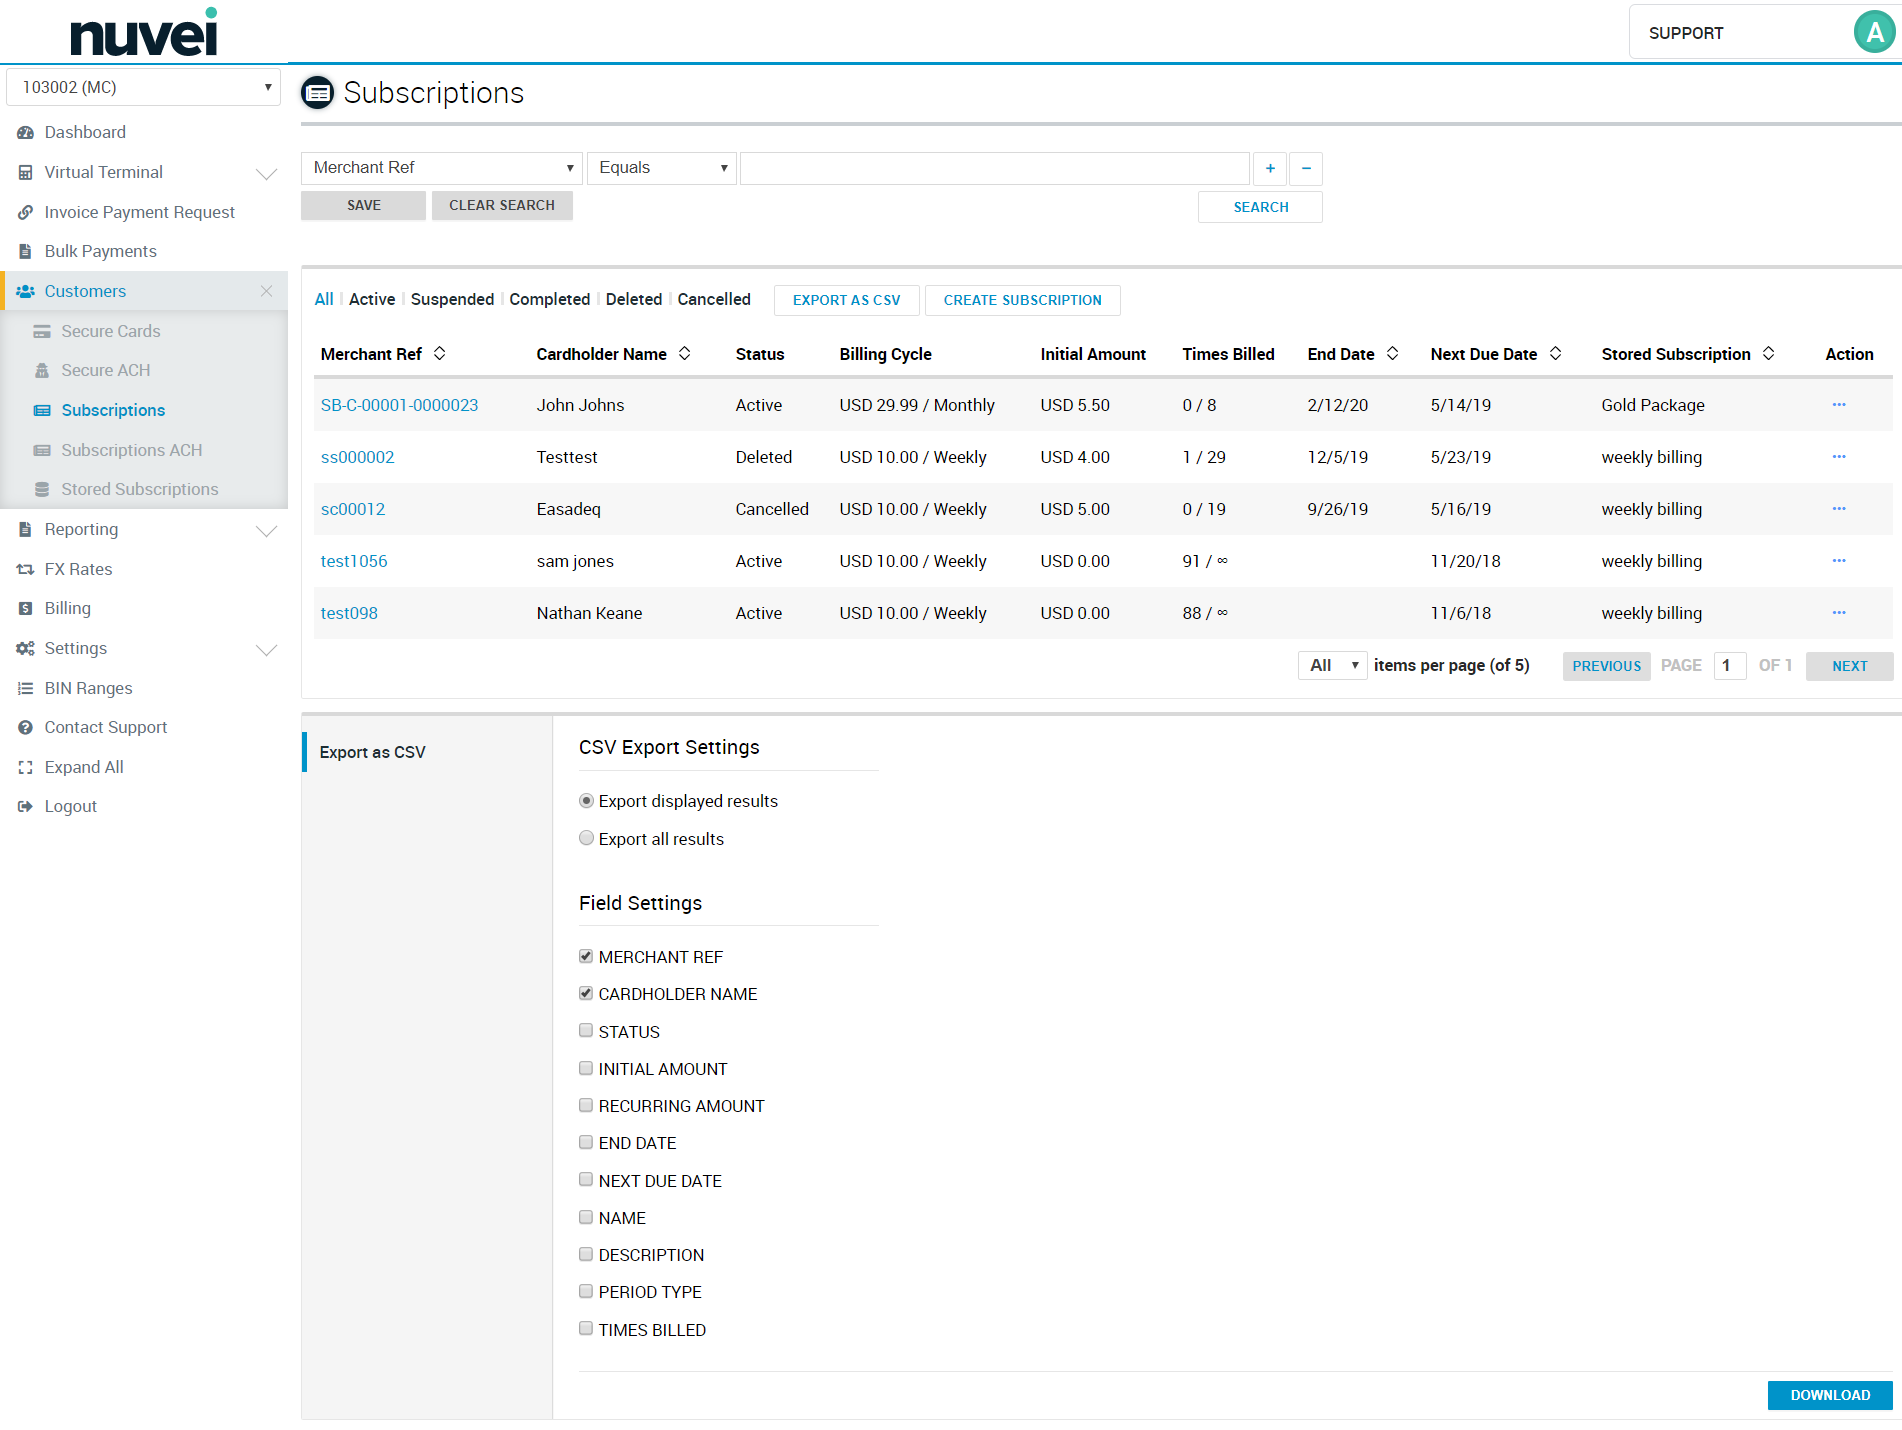1902x1430 pixels.
Task: Open subscription link SB-C-00001-0000023
Action: (399, 405)
